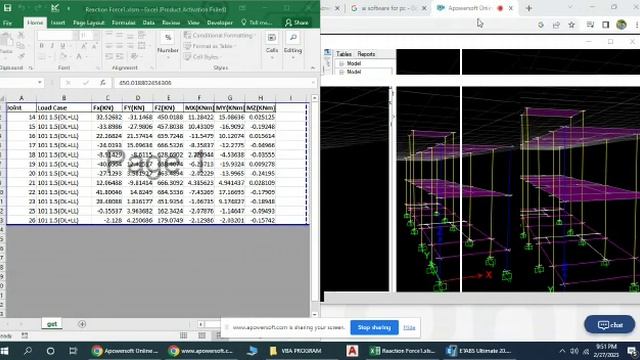Open the File menu in Excel
Viewport: 640px width, 360px height.
coord(7,23)
